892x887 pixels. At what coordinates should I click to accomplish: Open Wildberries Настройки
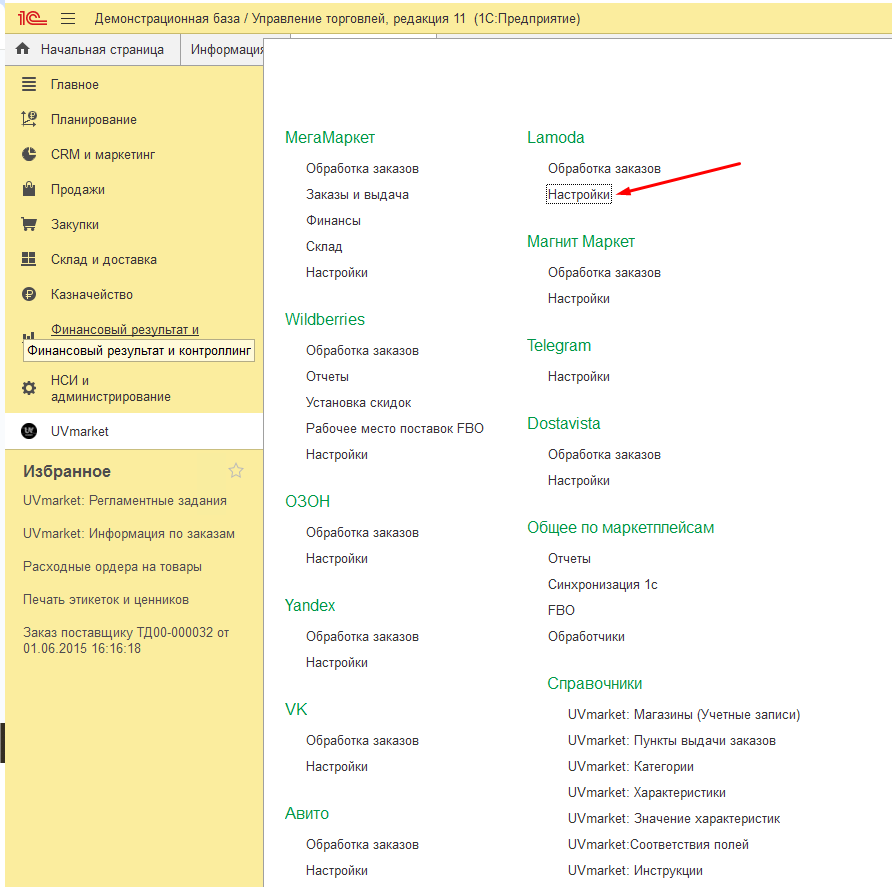[337, 455]
